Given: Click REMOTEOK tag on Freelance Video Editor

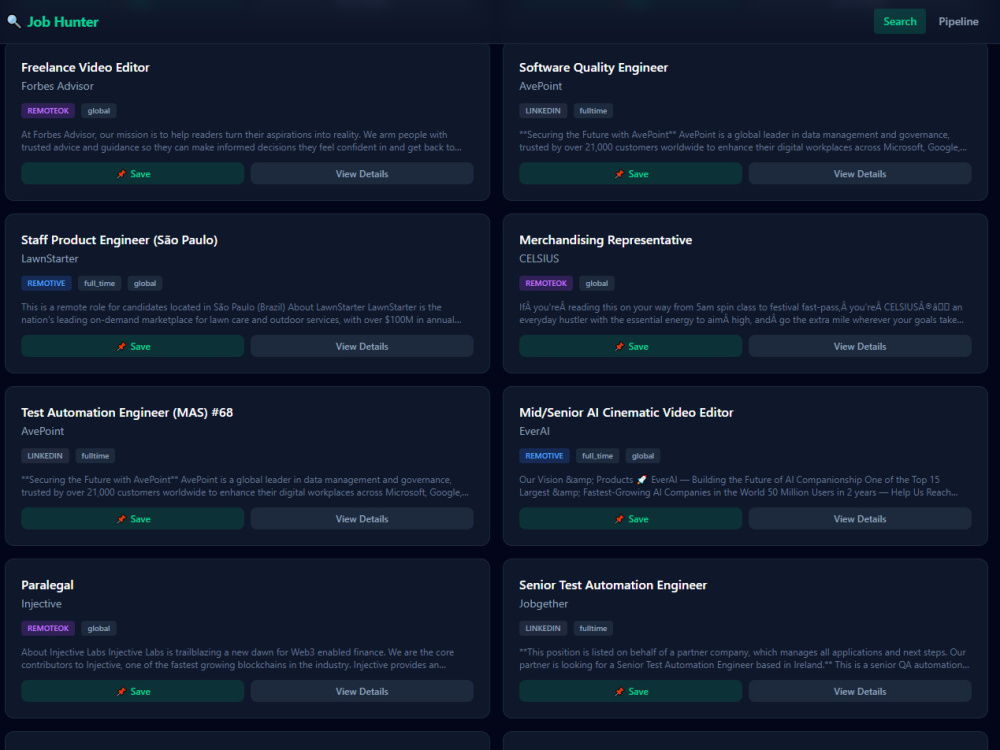Looking at the screenshot, I should [48, 111].
